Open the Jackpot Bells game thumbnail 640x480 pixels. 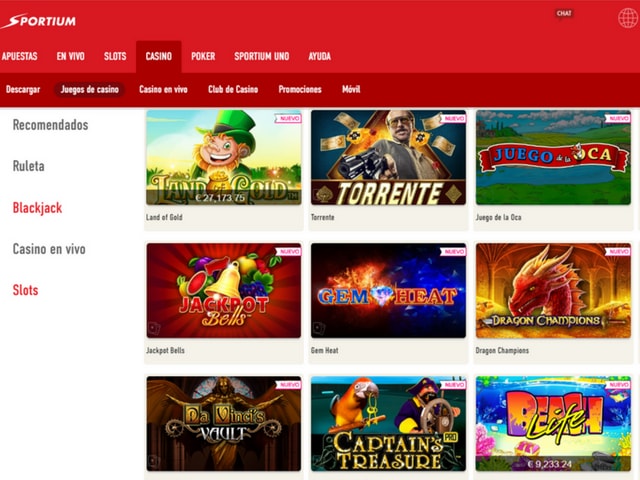coord(224,291)
